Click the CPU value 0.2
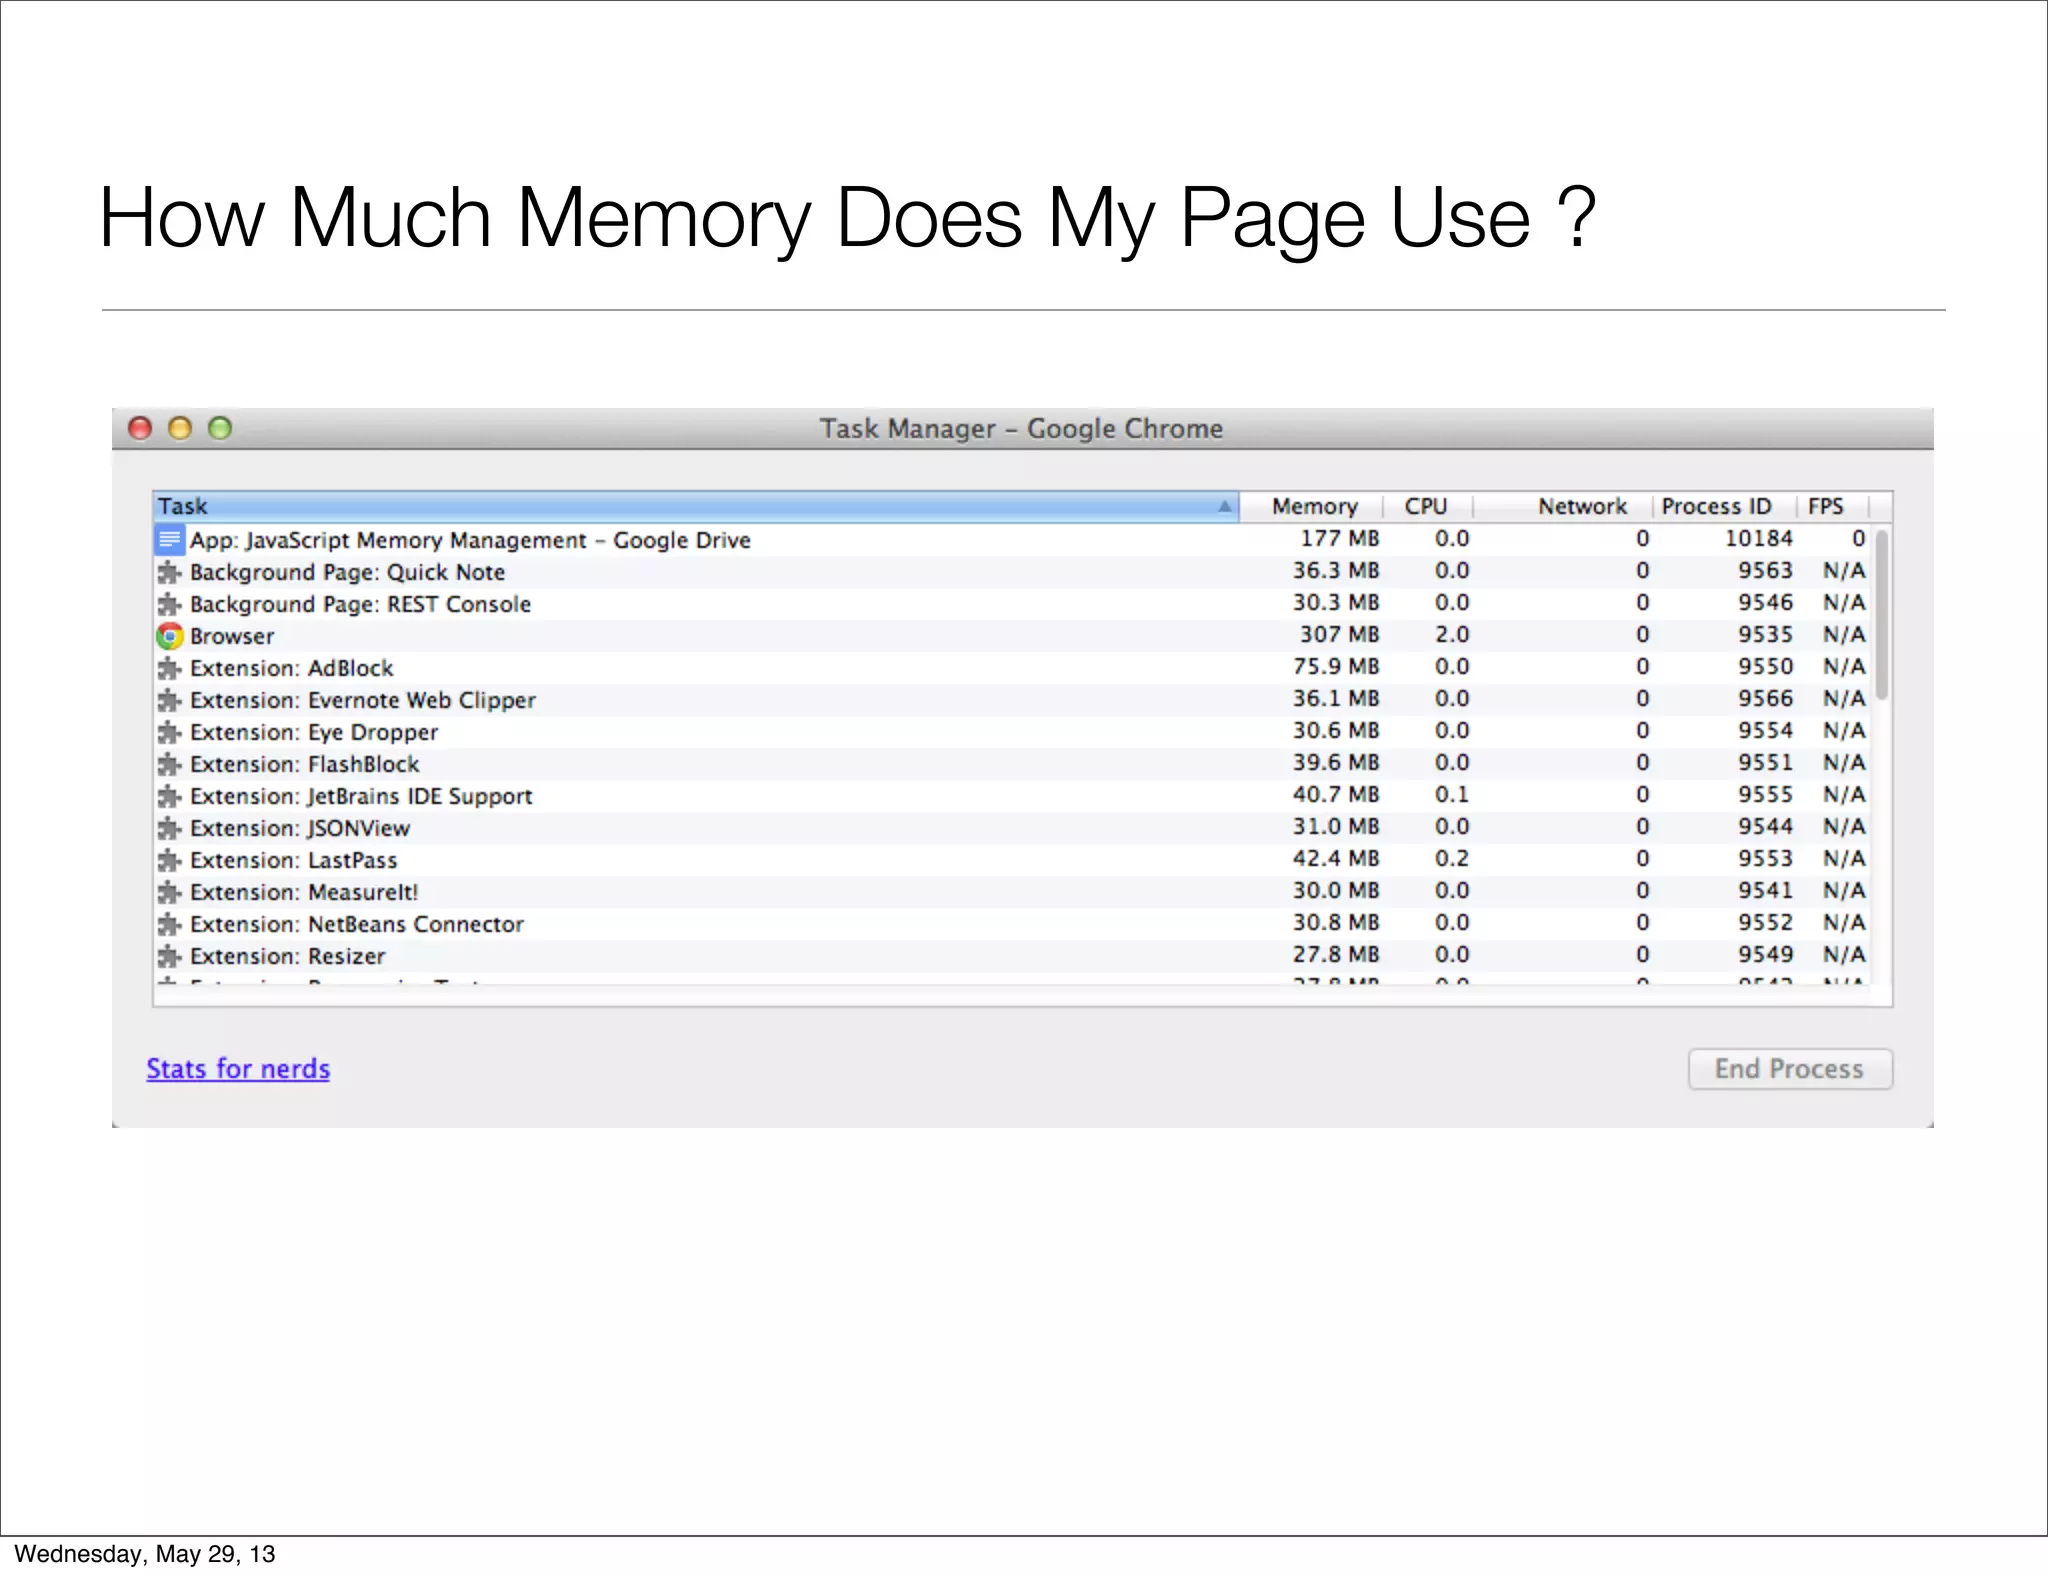 pyautogui.click(x=1452, y=859)
